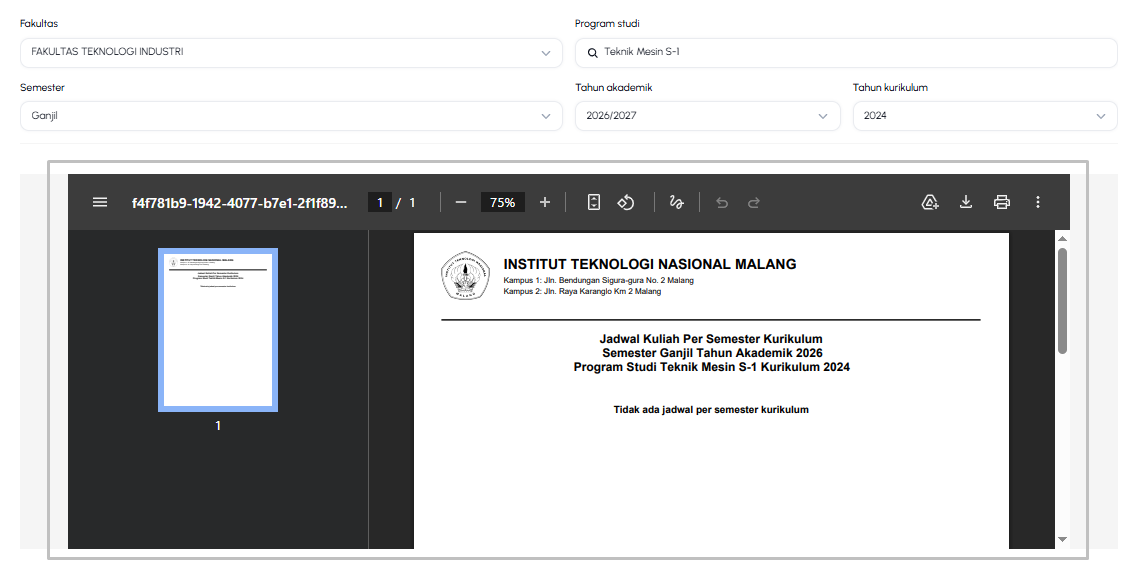
Task: Click the fit to page icon
Action: (594, 202)
